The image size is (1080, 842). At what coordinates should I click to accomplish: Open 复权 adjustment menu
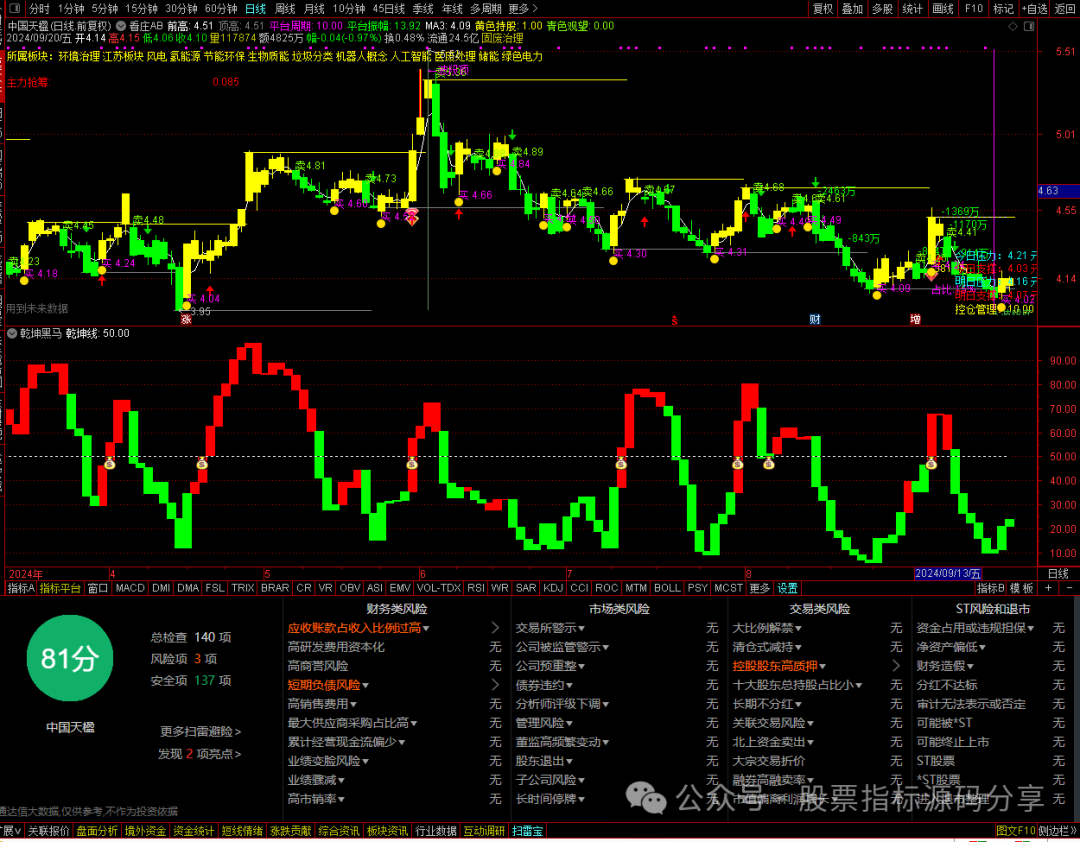822,9
